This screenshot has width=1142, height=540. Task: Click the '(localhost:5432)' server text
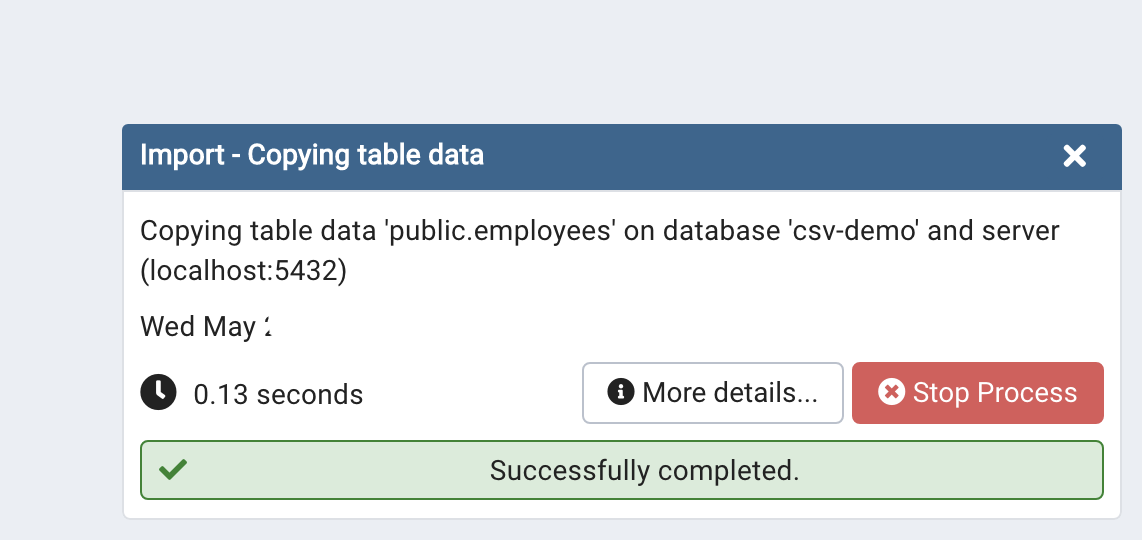pos(243,271)
